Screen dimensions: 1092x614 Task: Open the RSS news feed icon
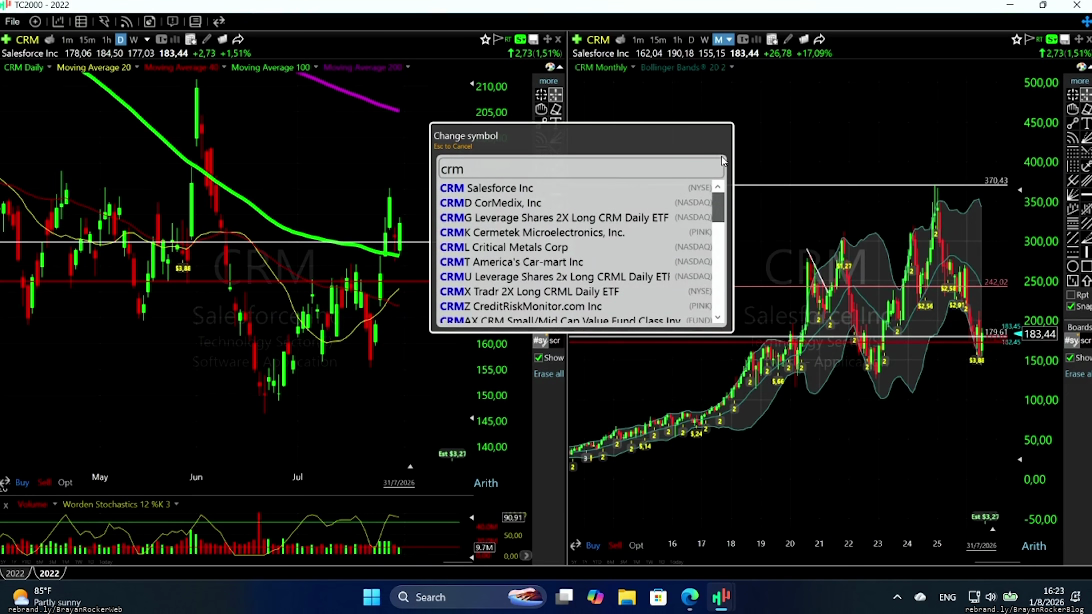[x=126, y=22]
